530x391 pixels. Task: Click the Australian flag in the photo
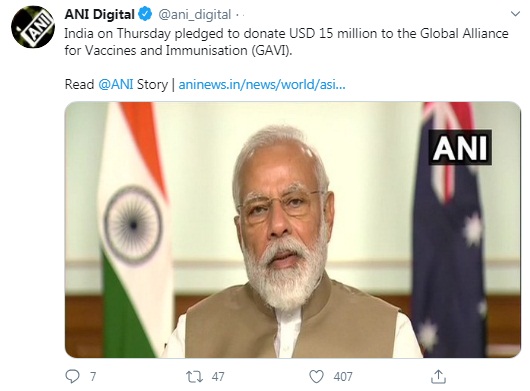coord(448,229)
